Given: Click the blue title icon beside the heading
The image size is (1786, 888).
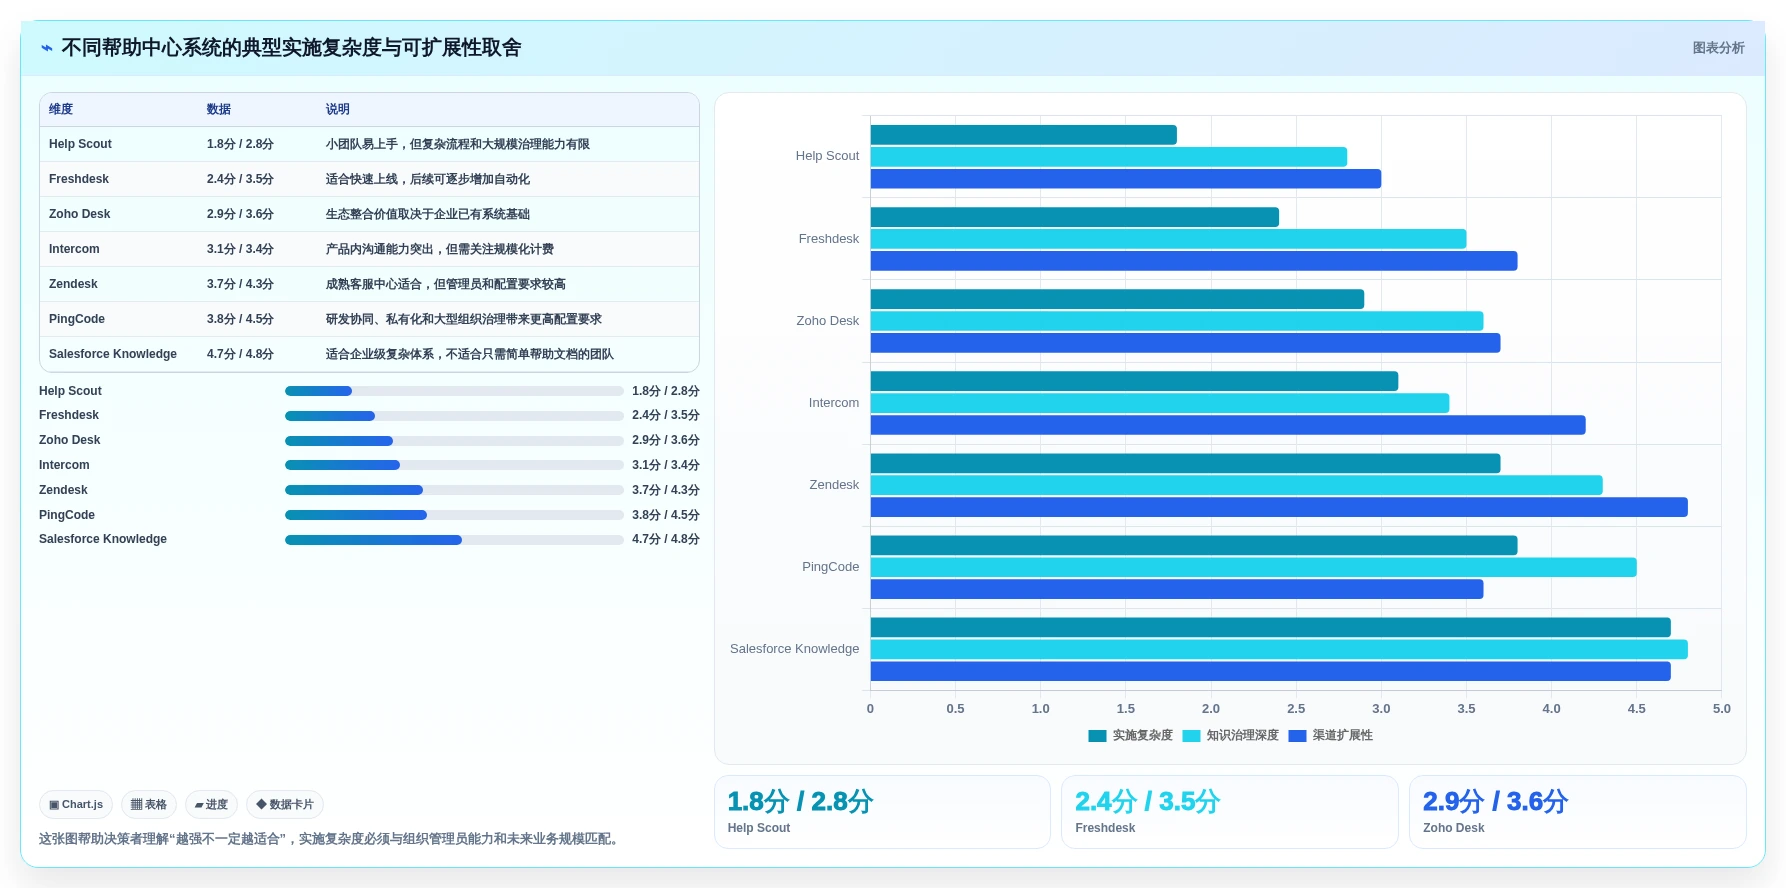Looking at the screenshot, I should [47, 48].
